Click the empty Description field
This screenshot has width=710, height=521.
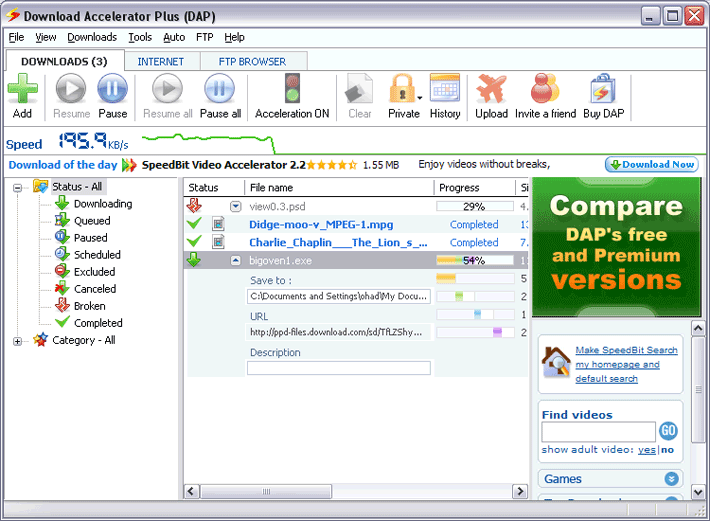point(339,368)
